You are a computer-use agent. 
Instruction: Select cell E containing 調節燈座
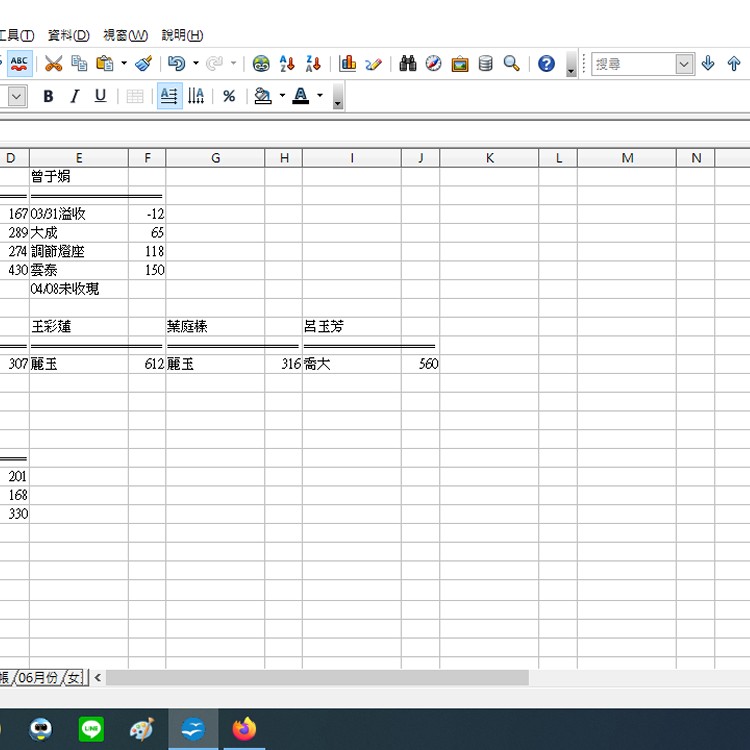[78, 251]
